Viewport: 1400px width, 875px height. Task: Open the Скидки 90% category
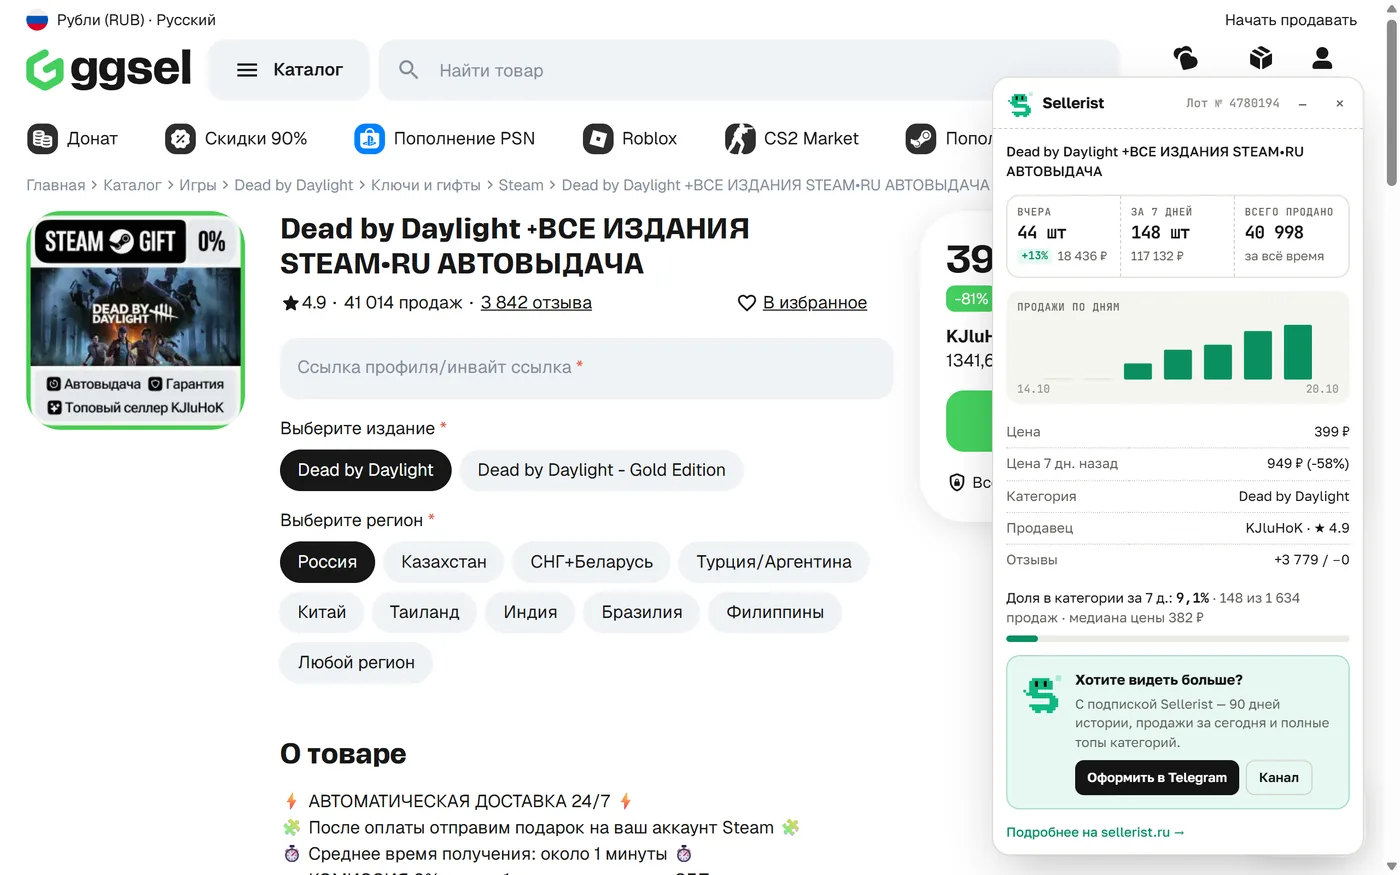pos(236,139)
